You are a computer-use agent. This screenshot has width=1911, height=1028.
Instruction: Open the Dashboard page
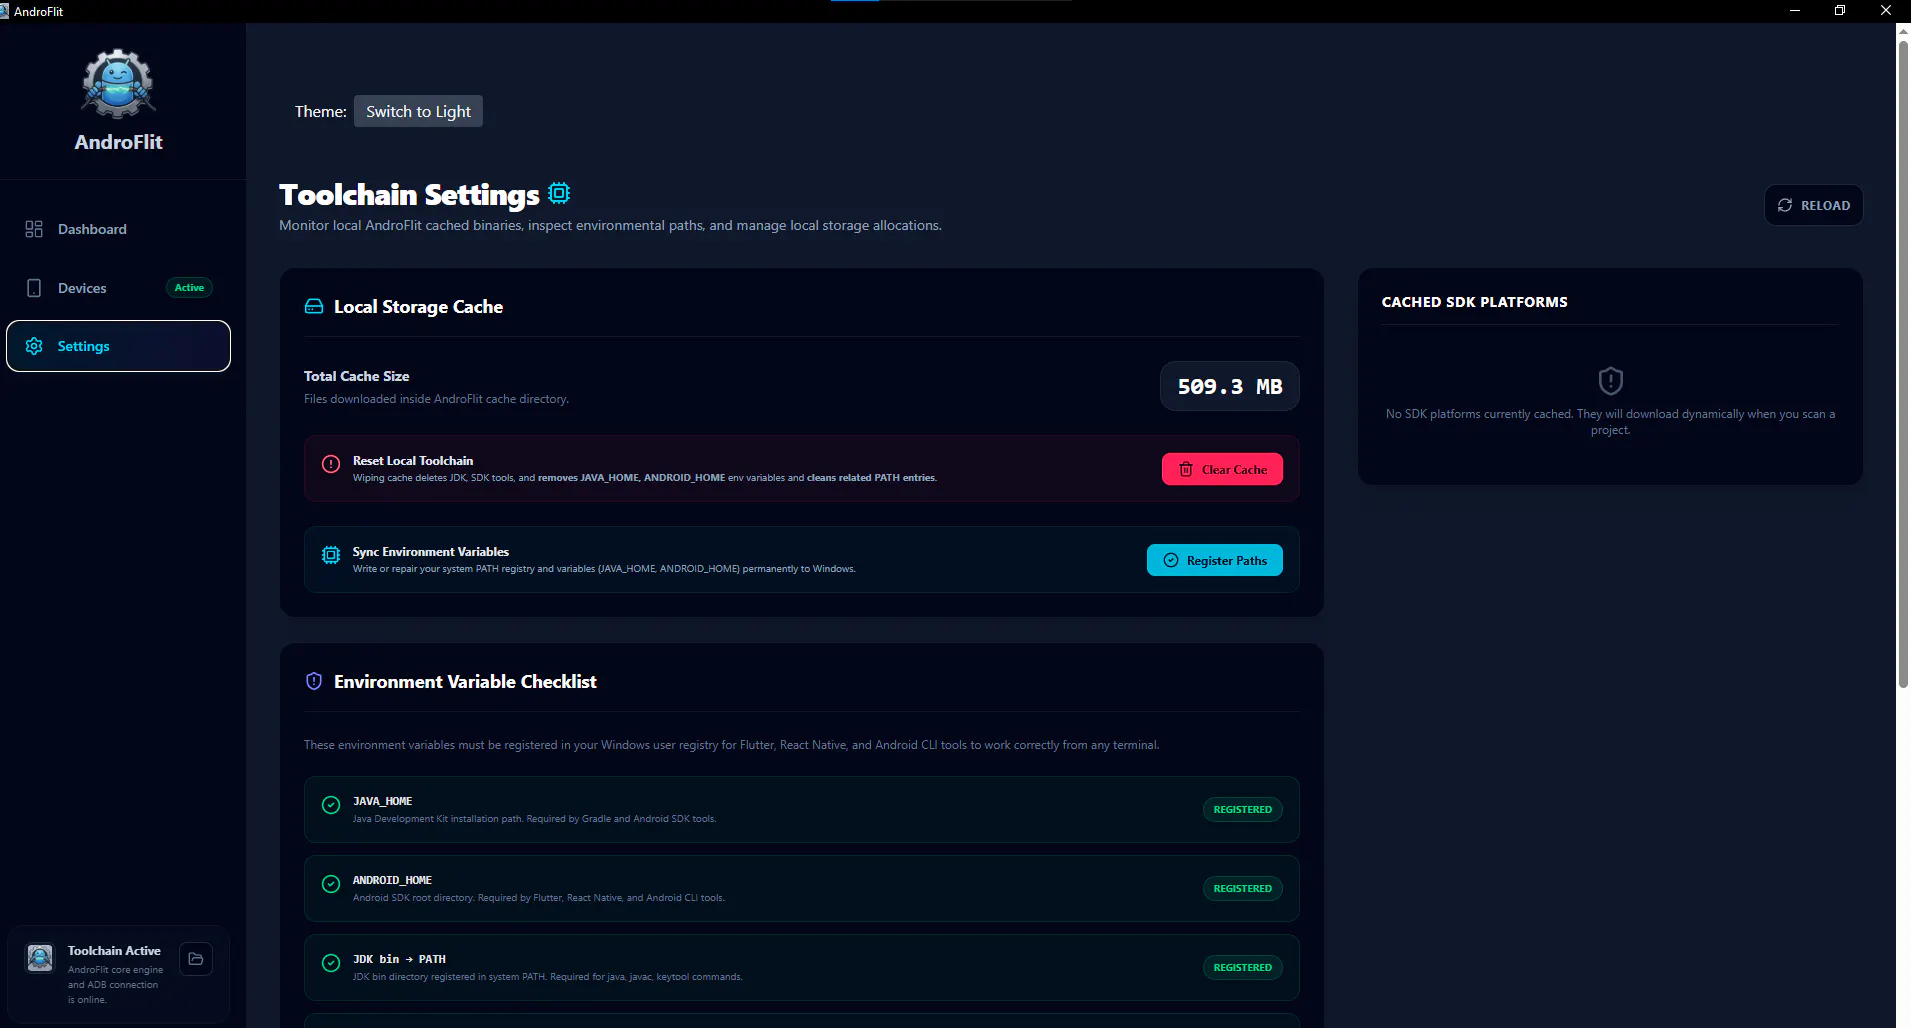[x=118, y=229]
